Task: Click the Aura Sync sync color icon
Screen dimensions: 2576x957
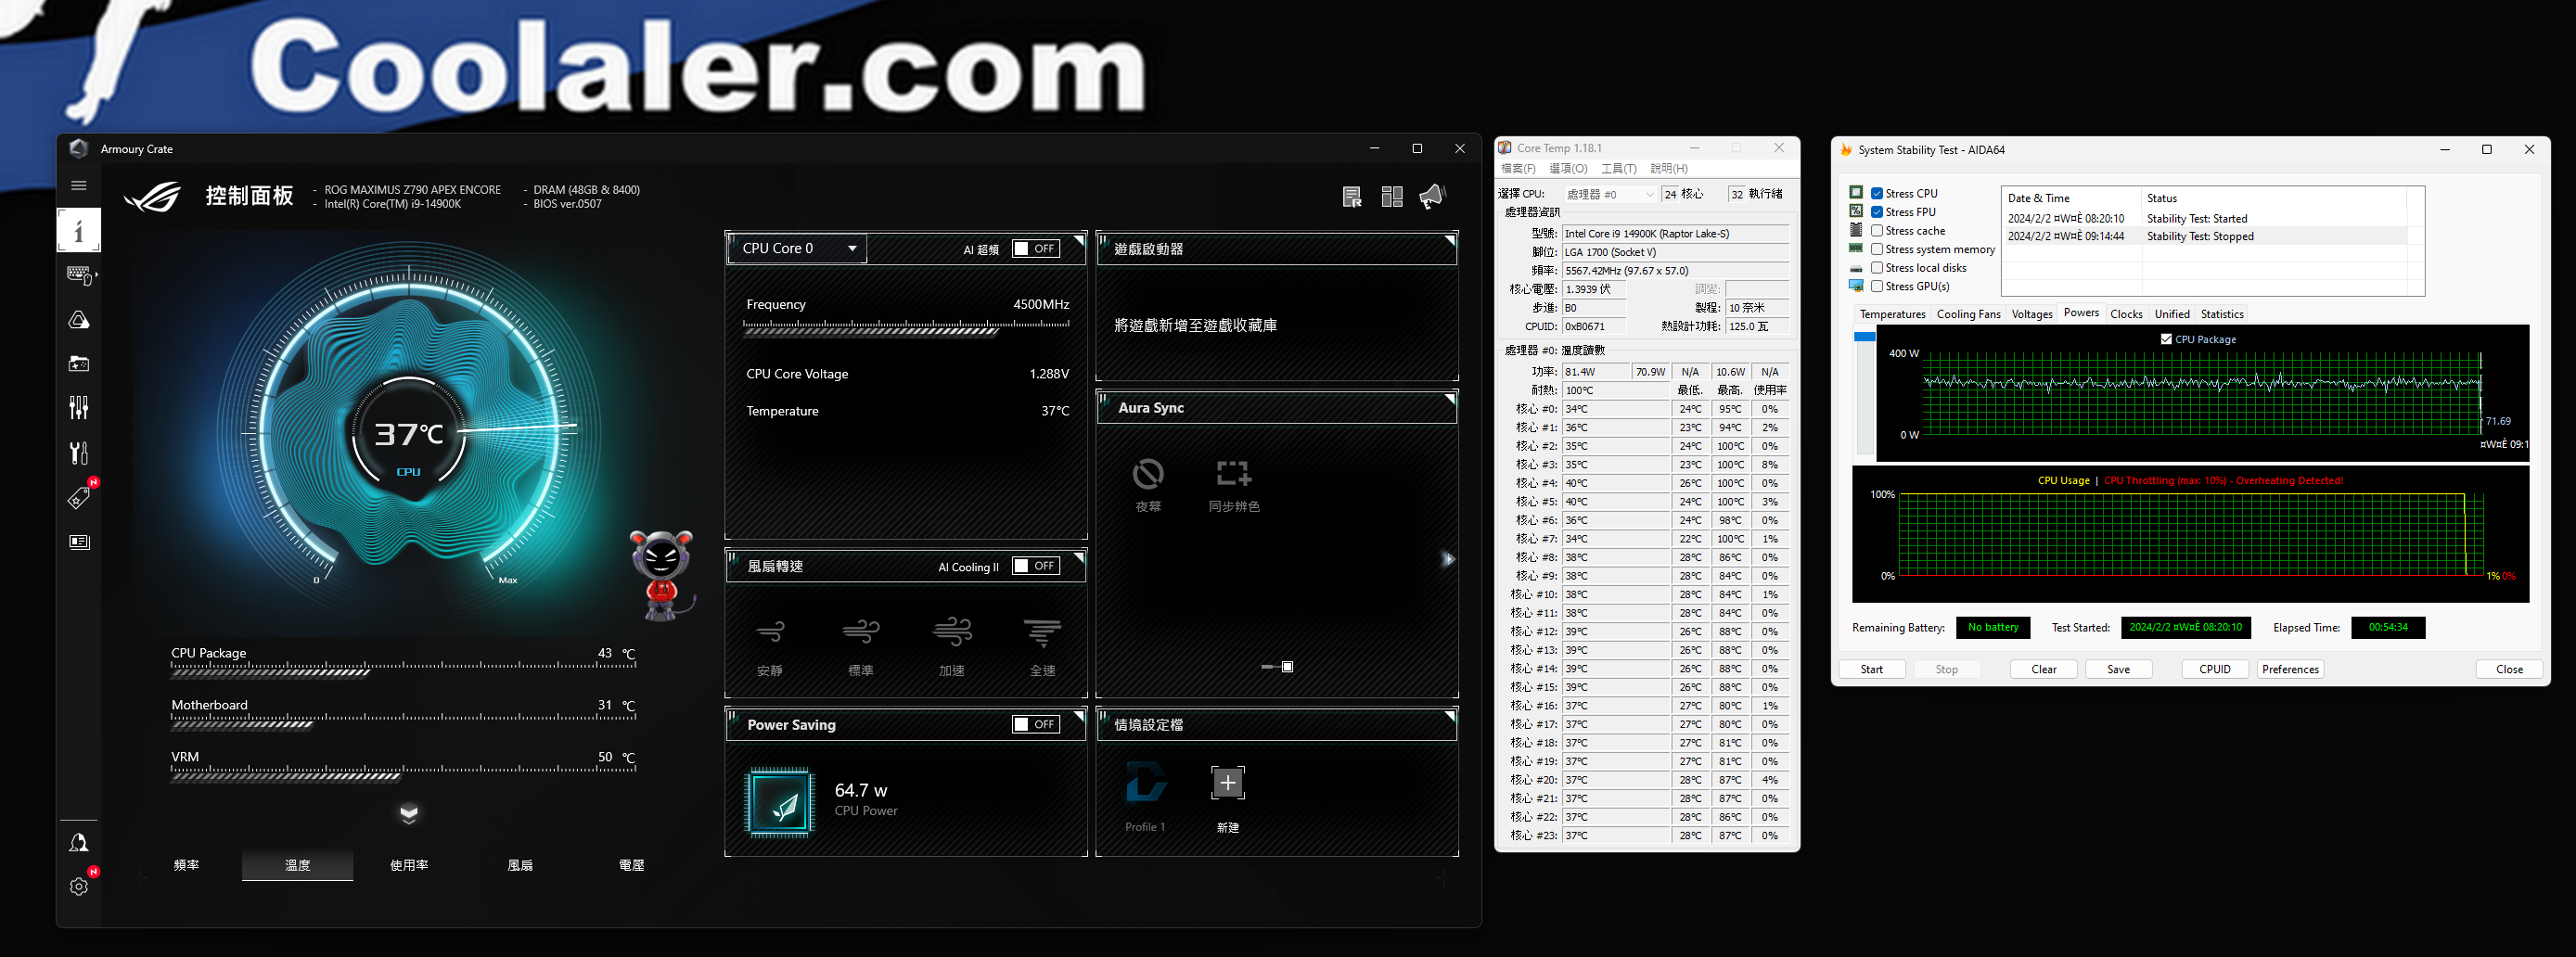Action: coord(1233,473)
